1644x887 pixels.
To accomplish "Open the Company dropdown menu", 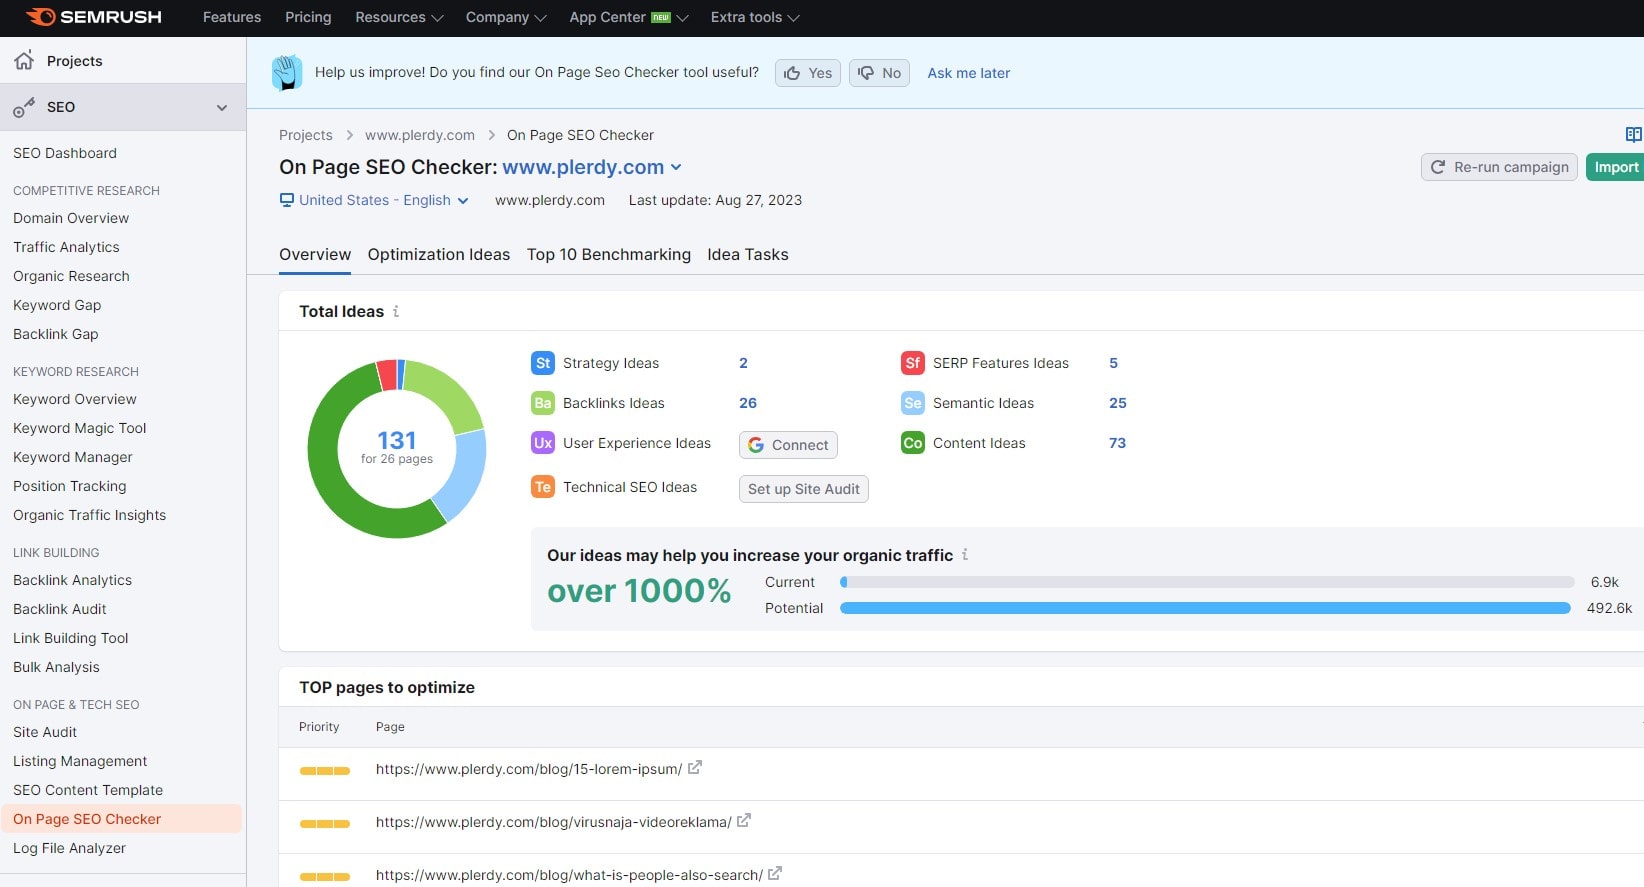I will (506, 17).
